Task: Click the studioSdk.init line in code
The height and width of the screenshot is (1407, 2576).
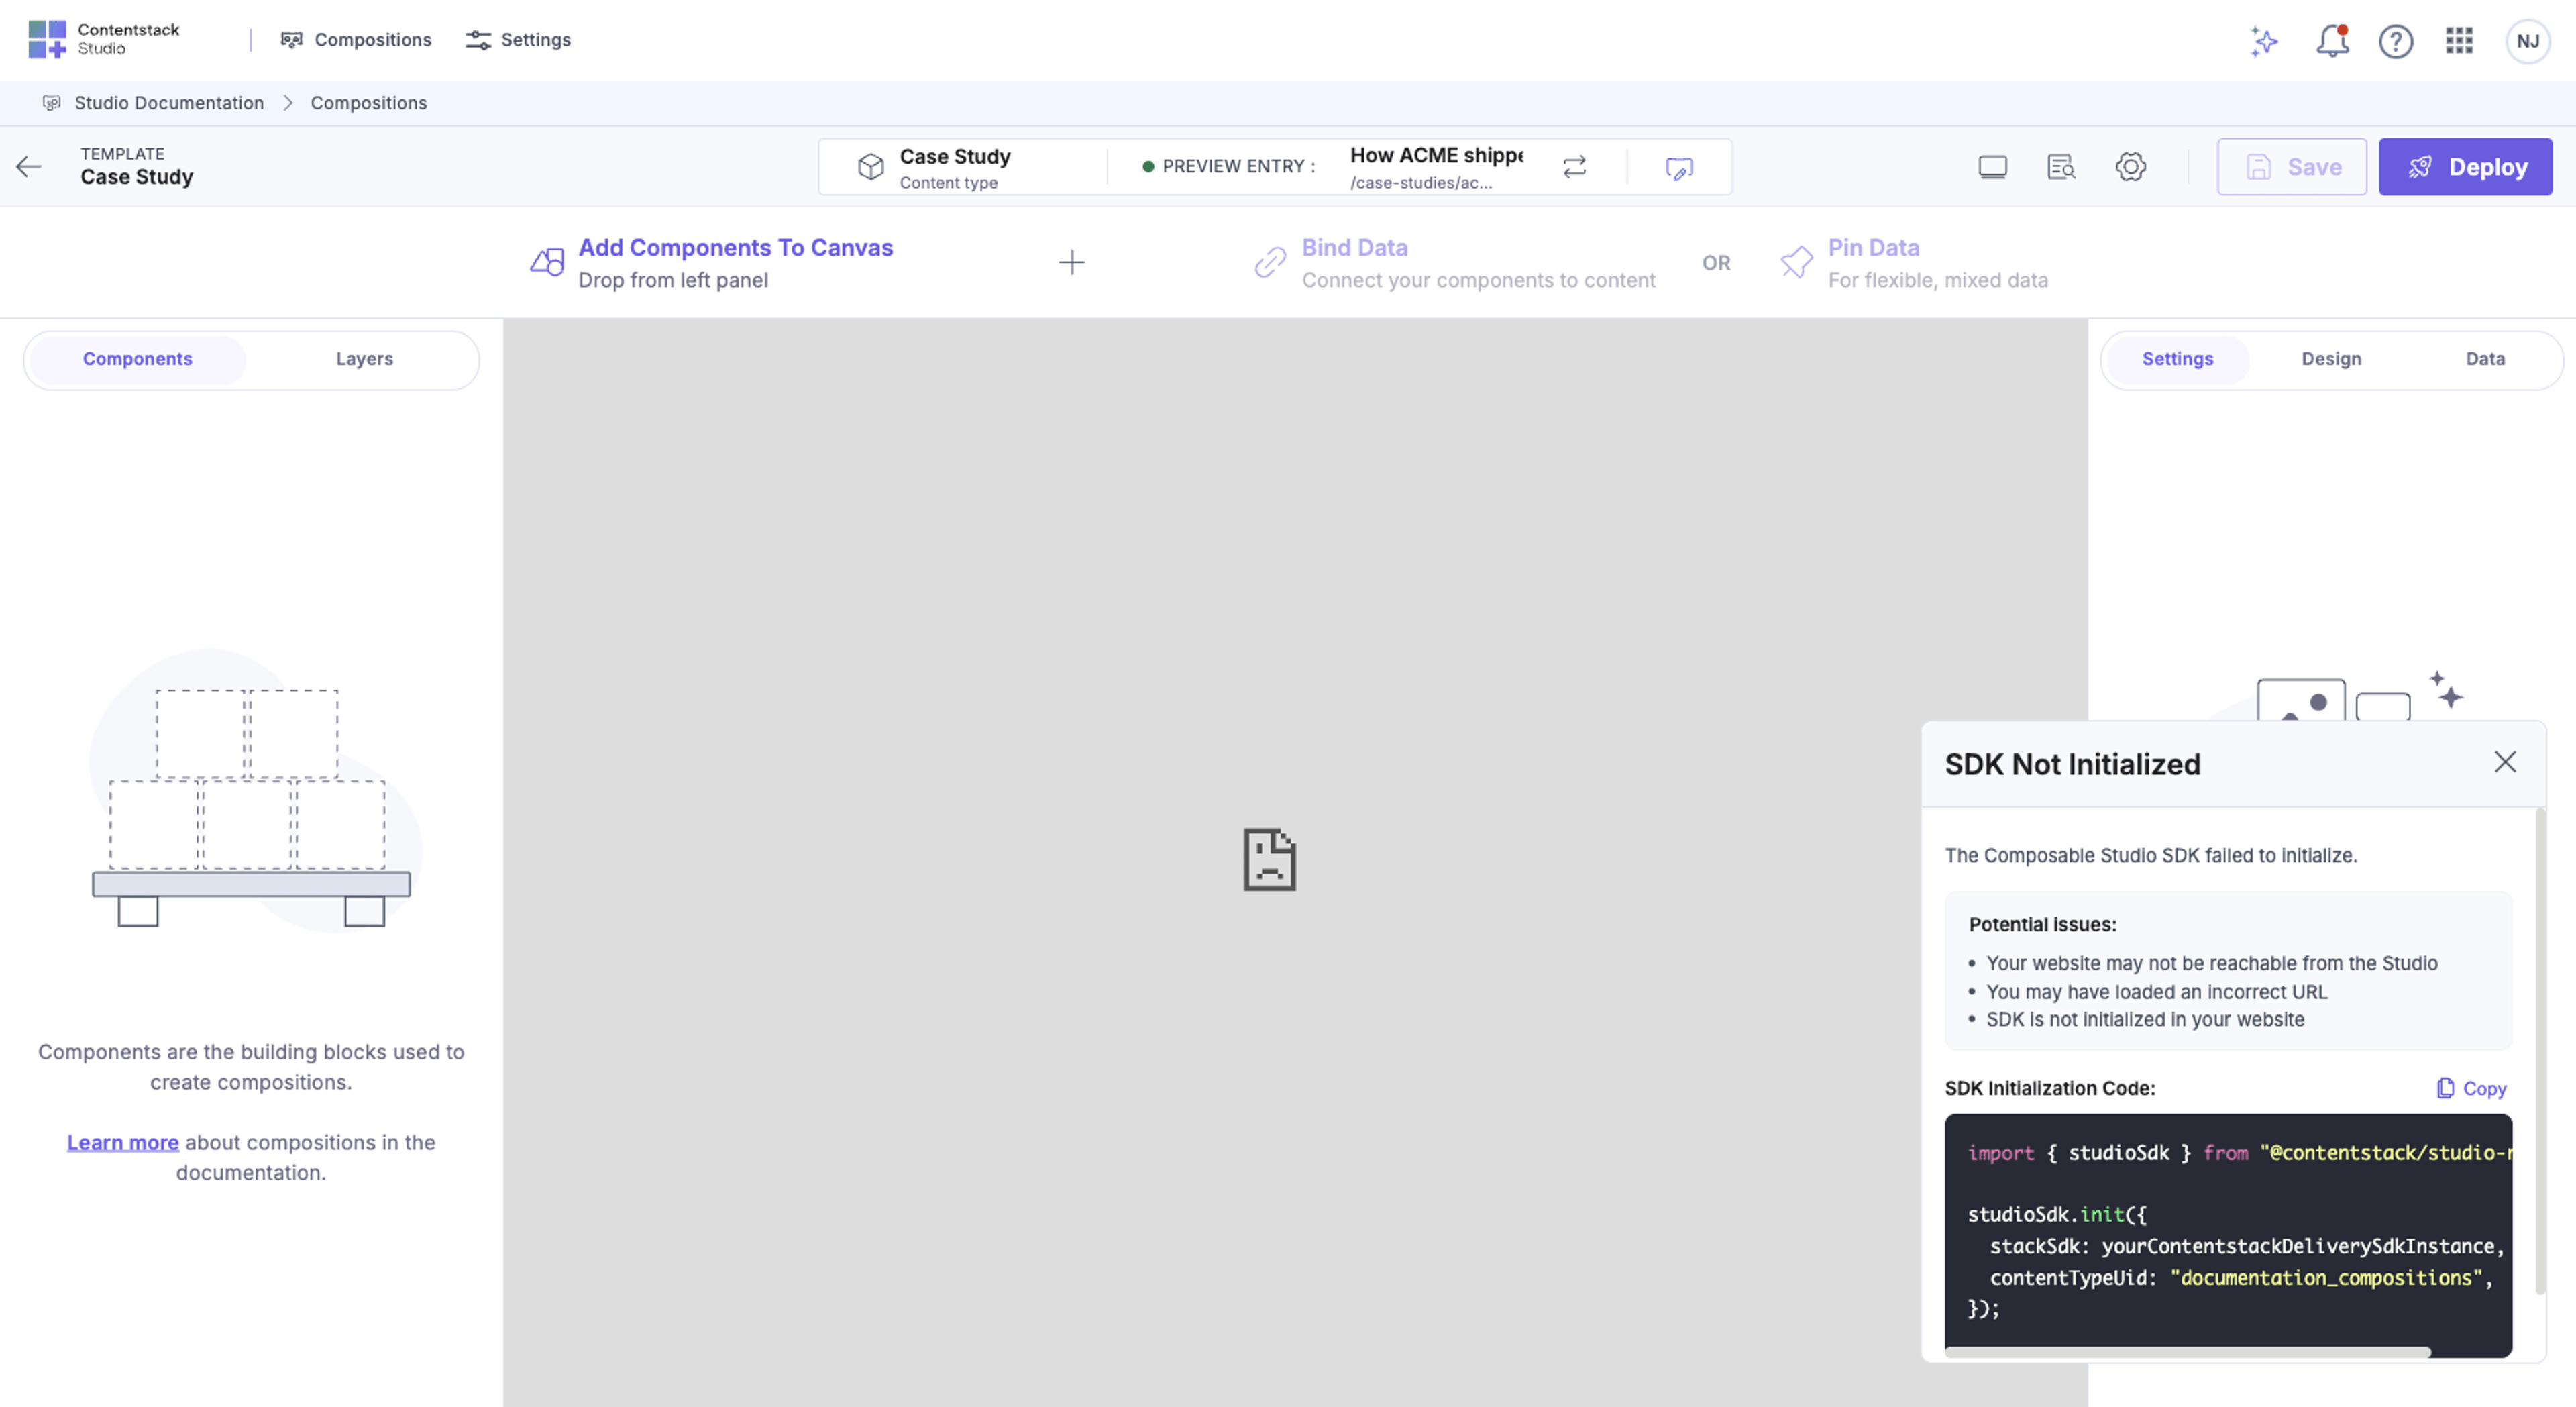Action: [2057, 1214]
